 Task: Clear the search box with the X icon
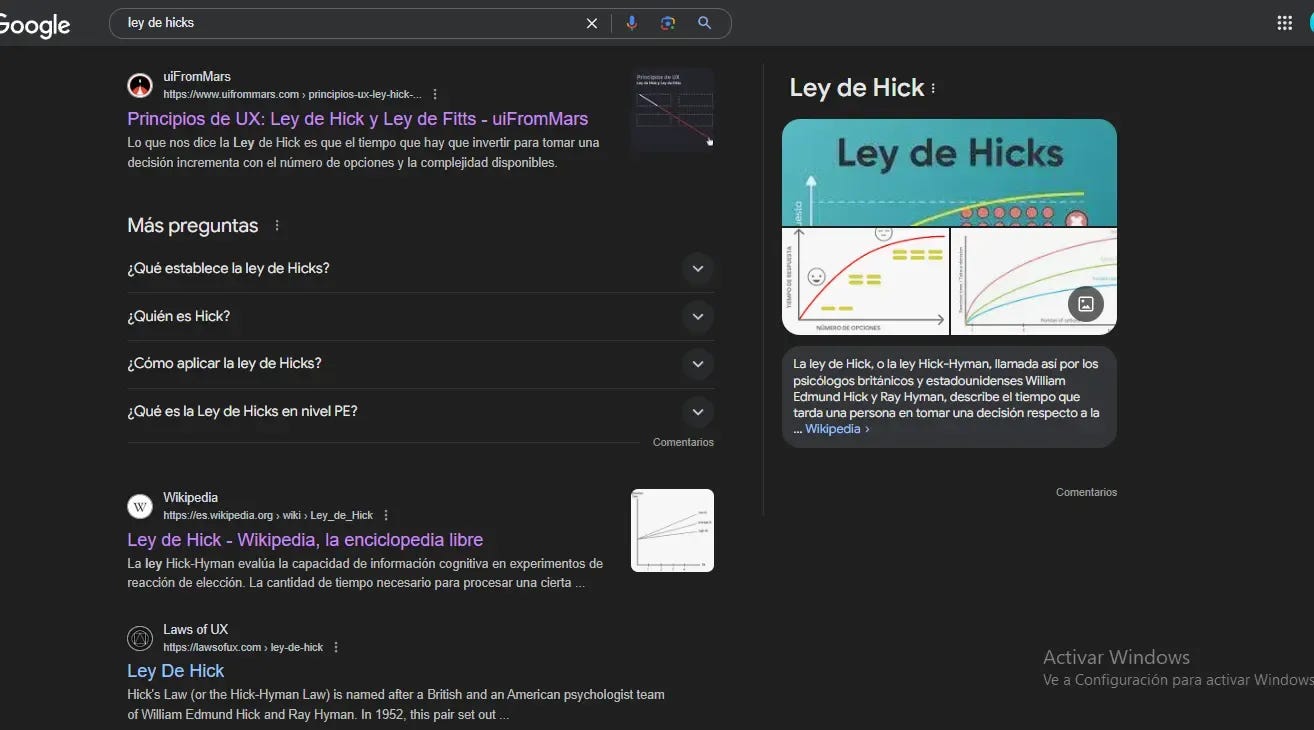click(592, 23)
